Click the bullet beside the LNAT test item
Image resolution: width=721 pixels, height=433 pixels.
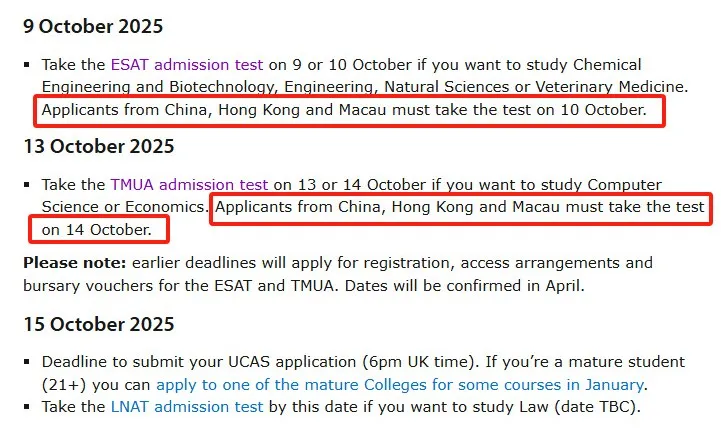(27, 407)
